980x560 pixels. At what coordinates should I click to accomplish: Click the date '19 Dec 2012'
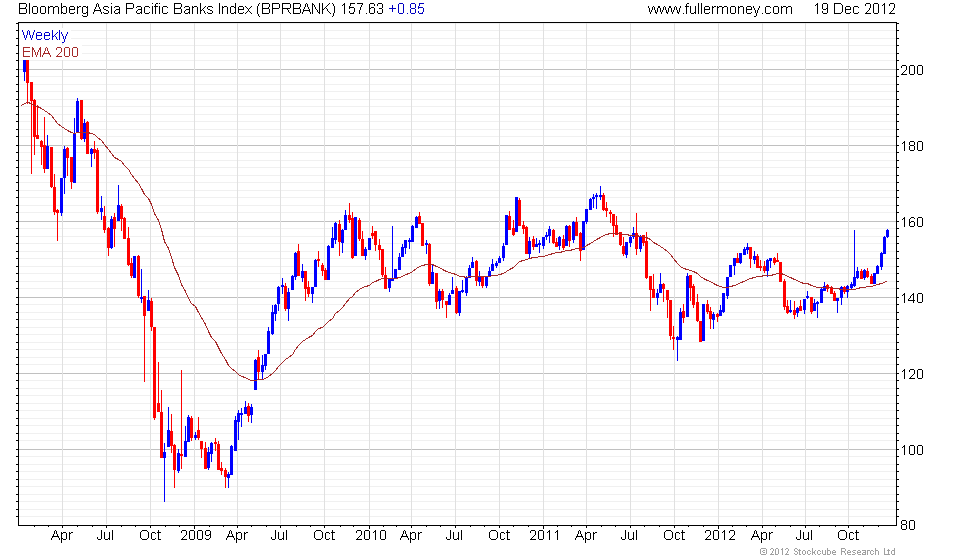click(854, 9)
